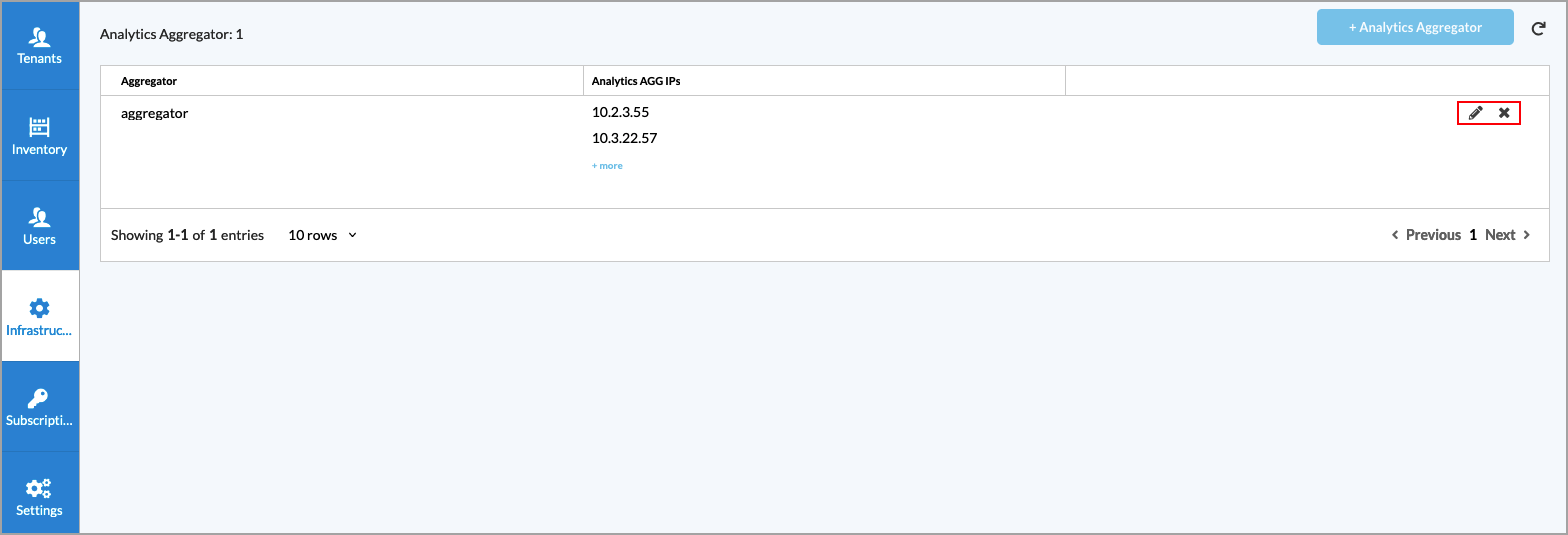This screenshot has height=535, width=1568.
Task: Go to the Next page
Action: point(1508,235)
